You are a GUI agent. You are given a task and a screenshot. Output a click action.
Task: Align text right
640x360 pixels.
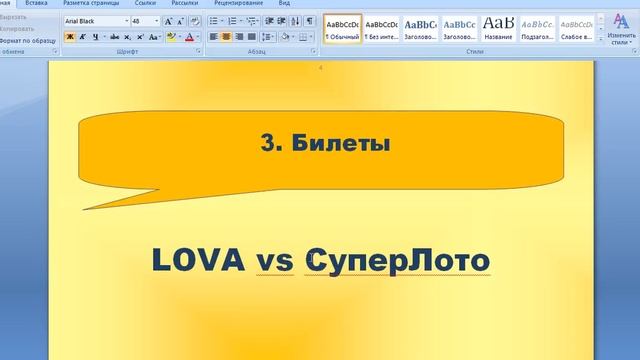click(x=239, y=37)
